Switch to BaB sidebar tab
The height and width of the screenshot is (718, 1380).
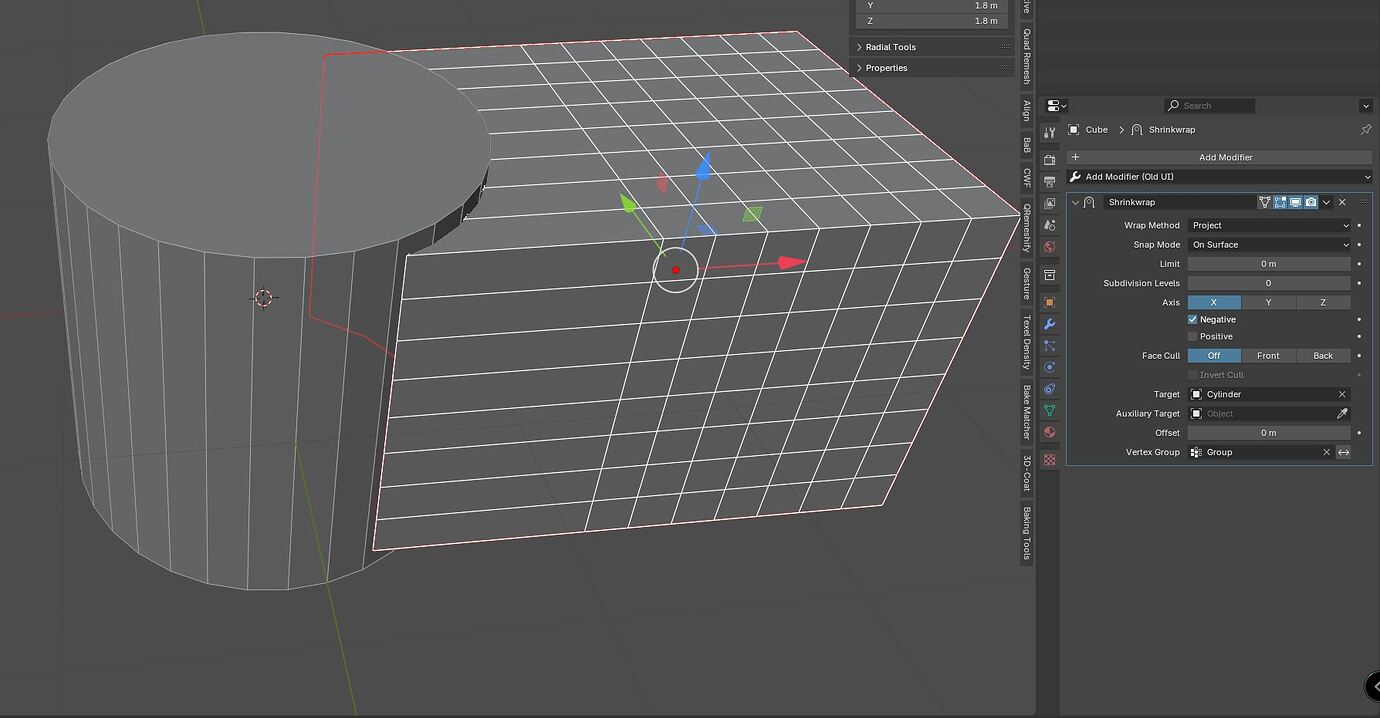coord(1026,145)
